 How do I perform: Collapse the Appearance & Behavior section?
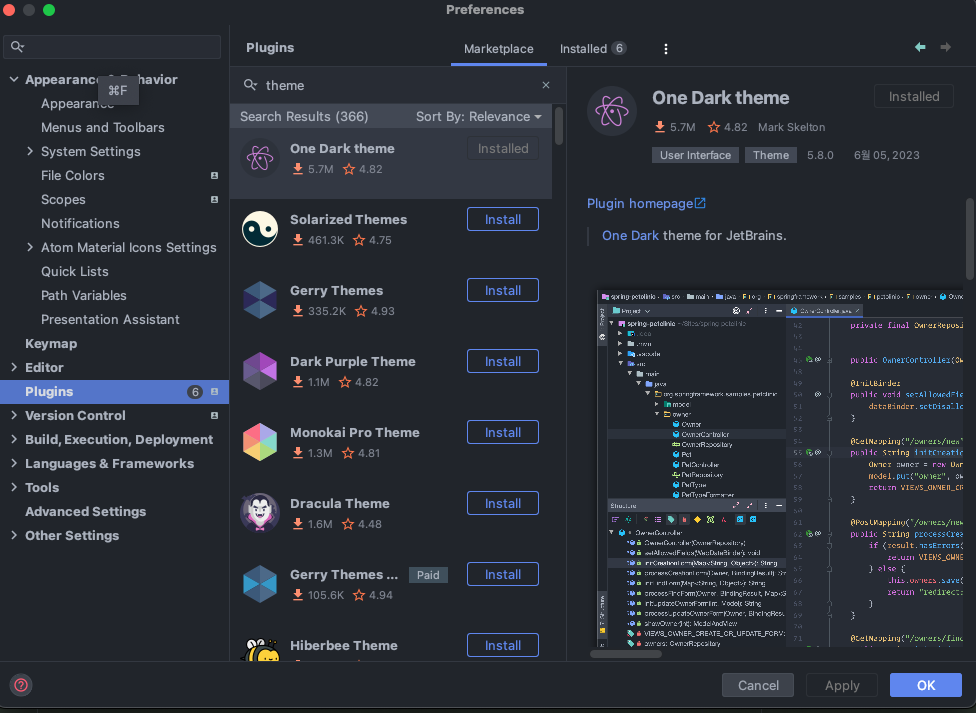click(14, 80)
